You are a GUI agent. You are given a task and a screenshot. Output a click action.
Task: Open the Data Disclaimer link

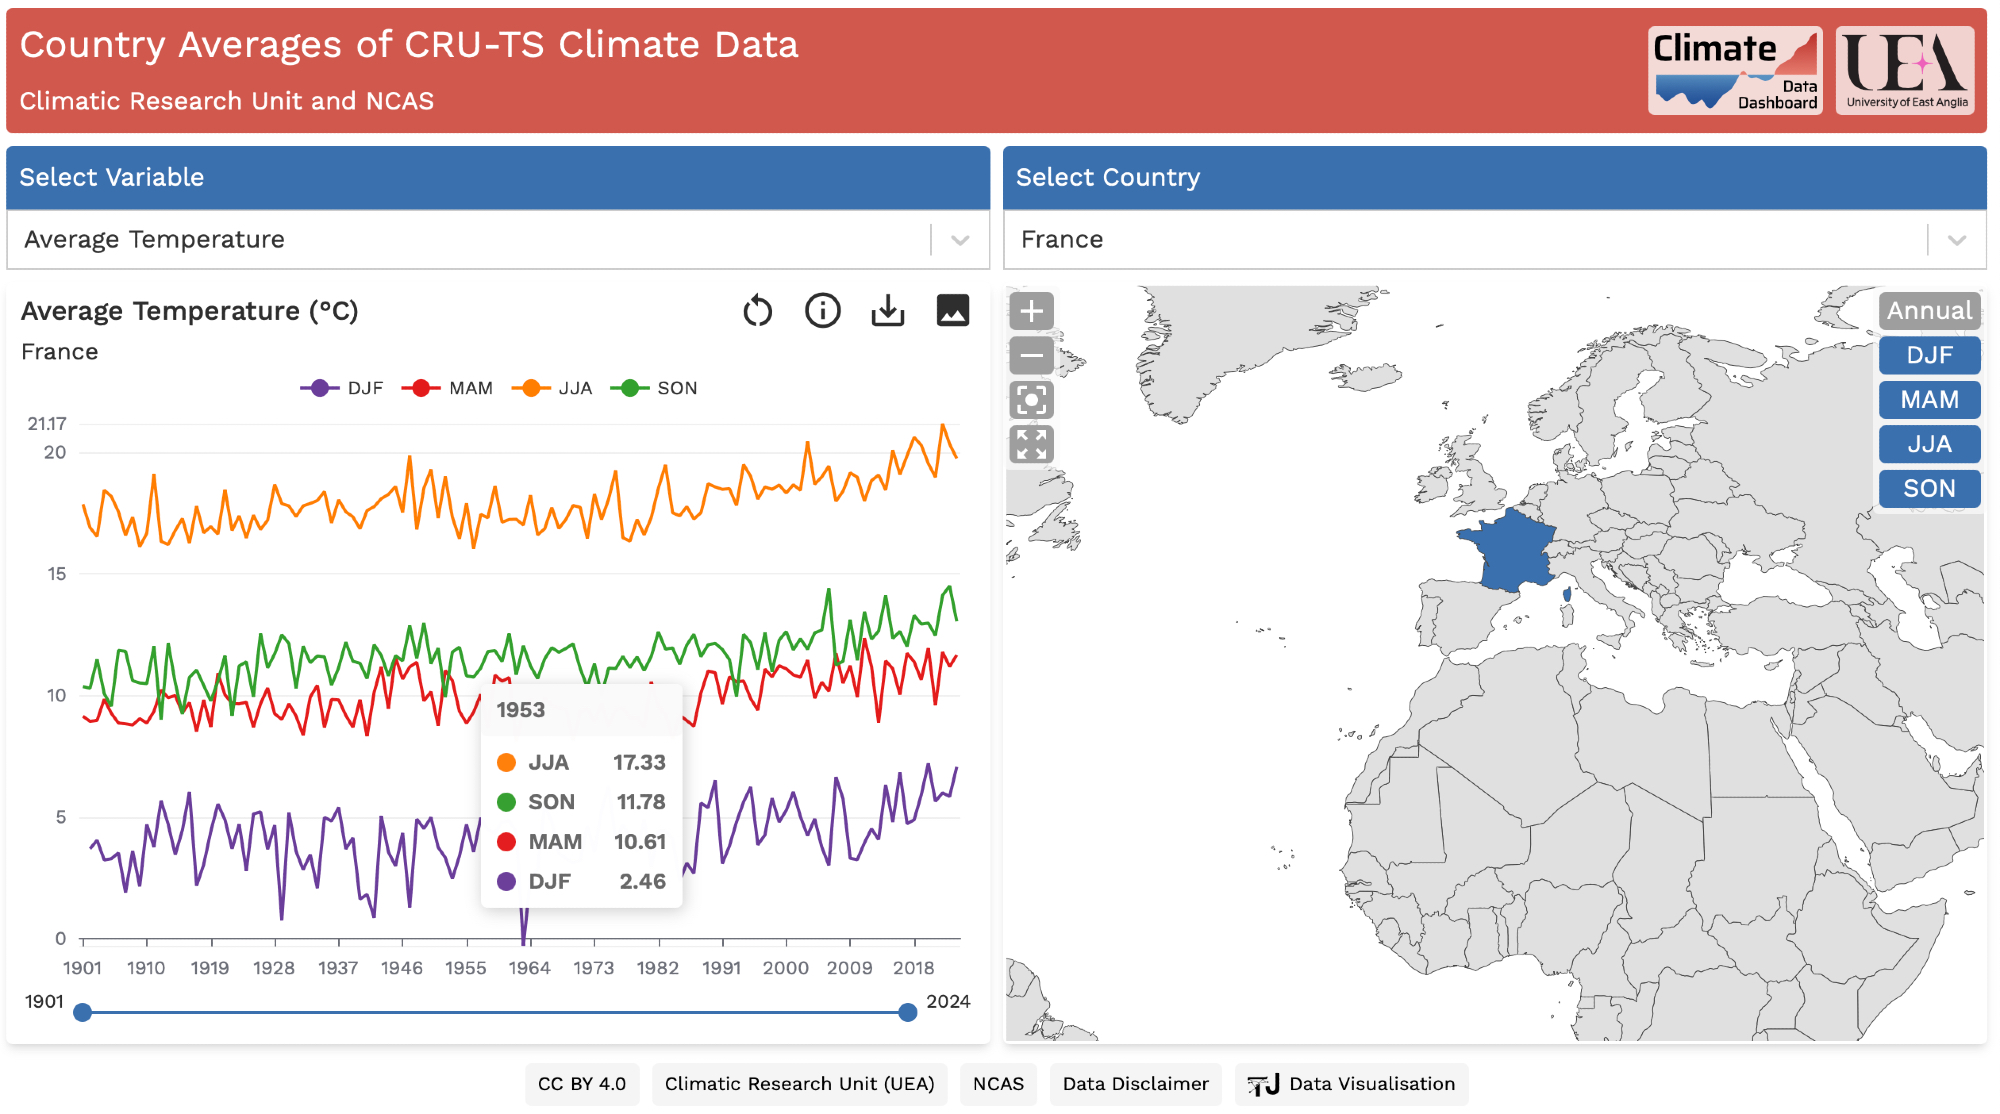click(1135, 1084)
